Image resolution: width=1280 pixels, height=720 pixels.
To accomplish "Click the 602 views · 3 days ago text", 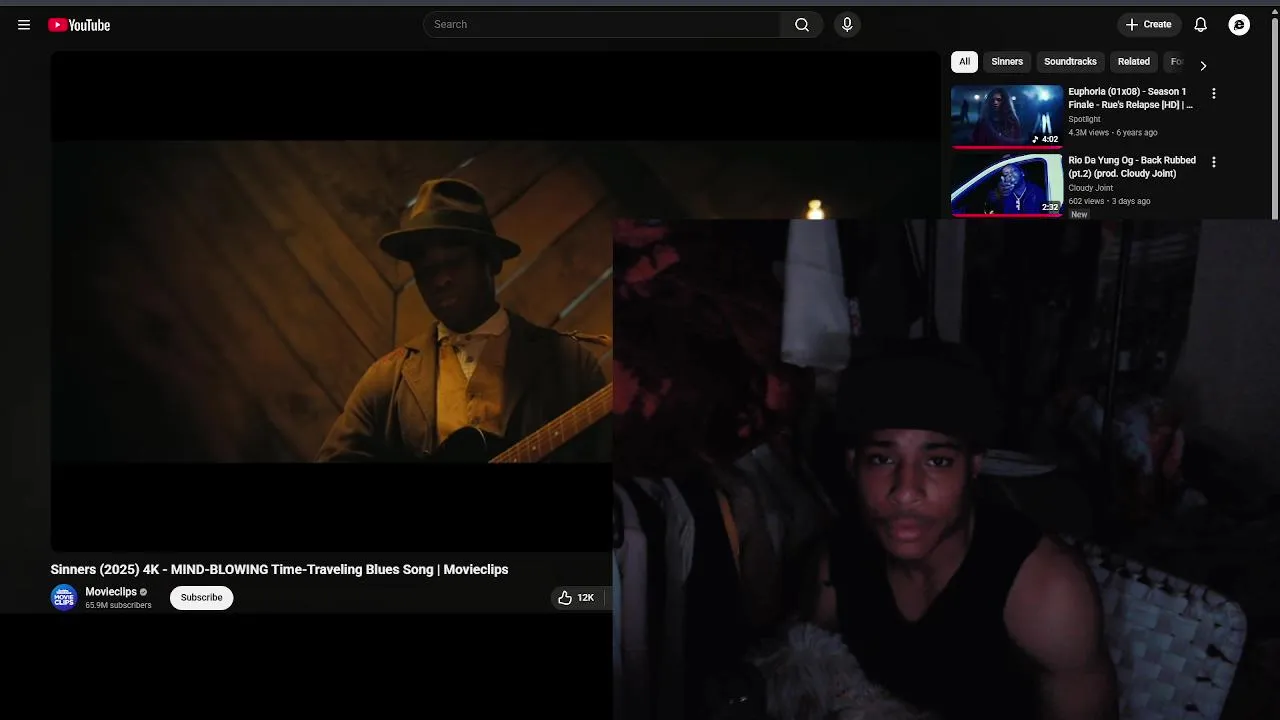I will [x=1109, y=200].
